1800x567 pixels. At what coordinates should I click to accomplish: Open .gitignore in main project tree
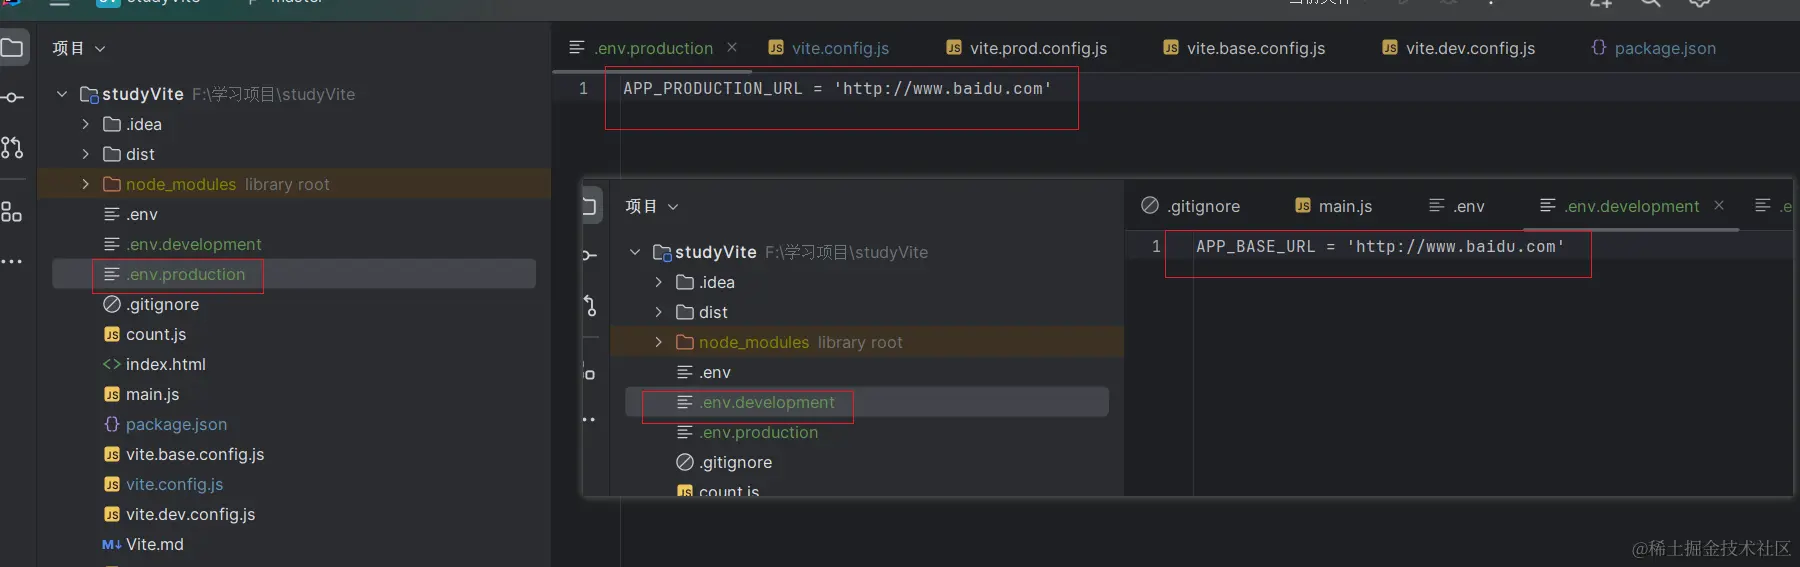pos(151,304)
